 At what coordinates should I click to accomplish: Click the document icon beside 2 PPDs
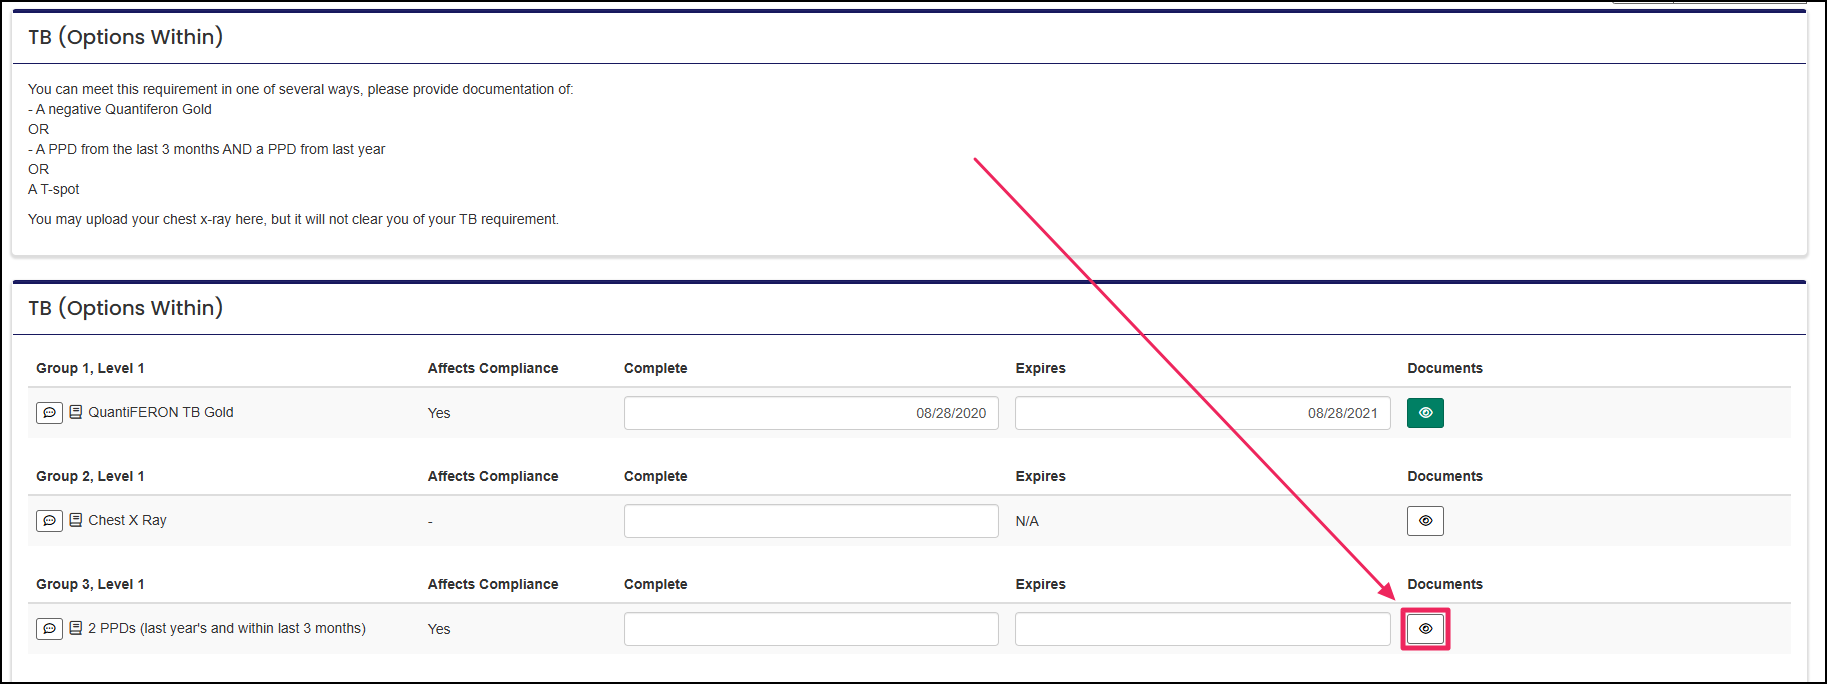coord(76,628)
